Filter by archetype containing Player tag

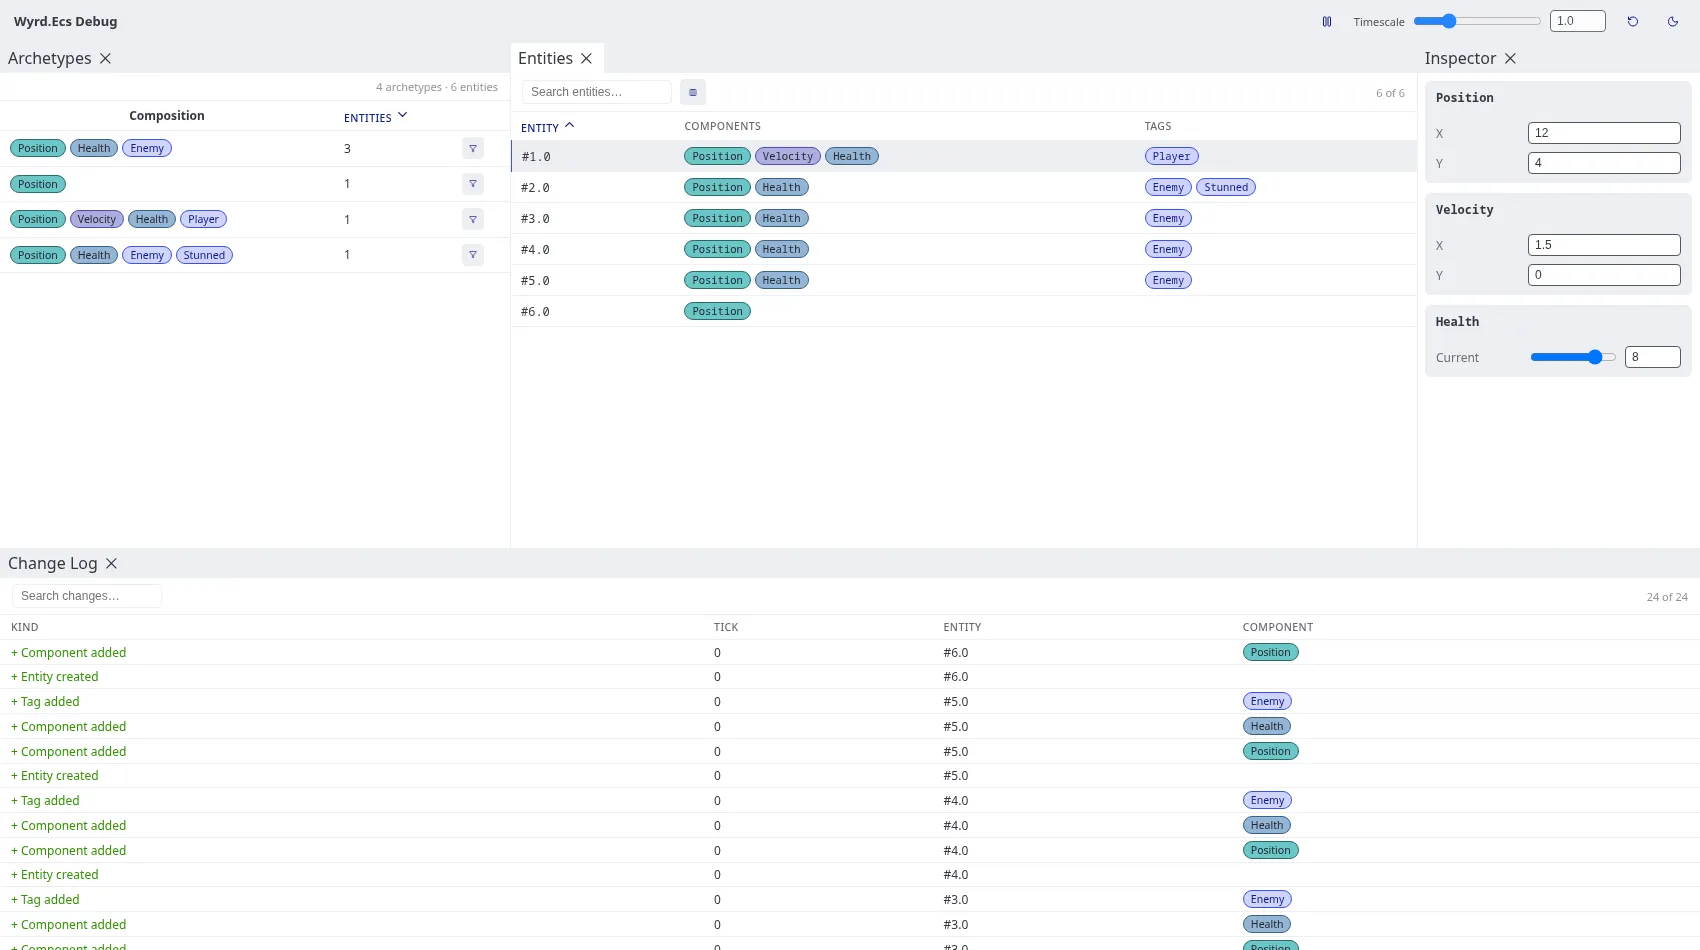click(x=473, y=219)
